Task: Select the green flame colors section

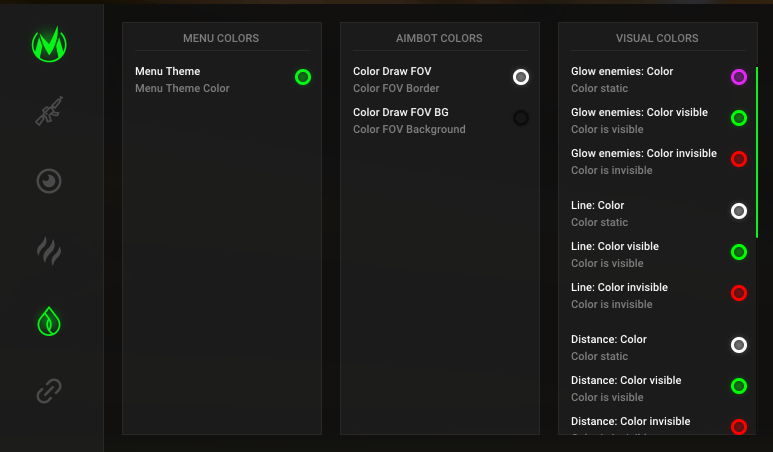Action: 48,321
